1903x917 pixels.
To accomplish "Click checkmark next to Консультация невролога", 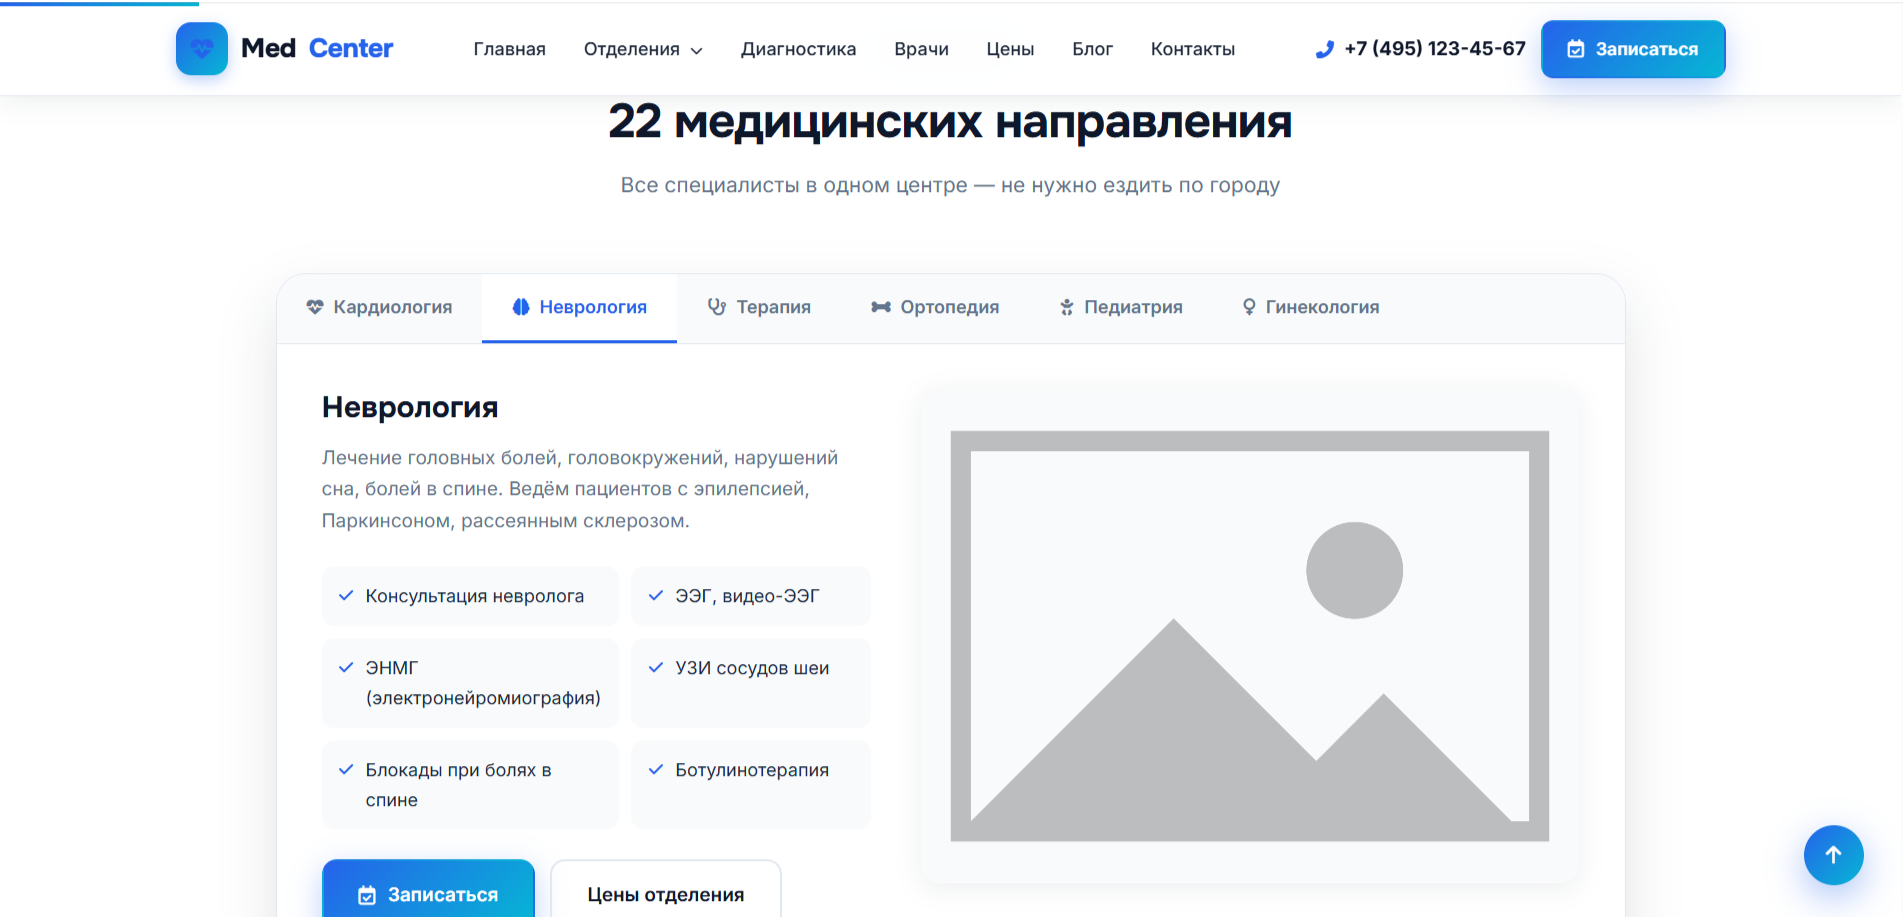I will pyautogui.click(x=346, y=596).
